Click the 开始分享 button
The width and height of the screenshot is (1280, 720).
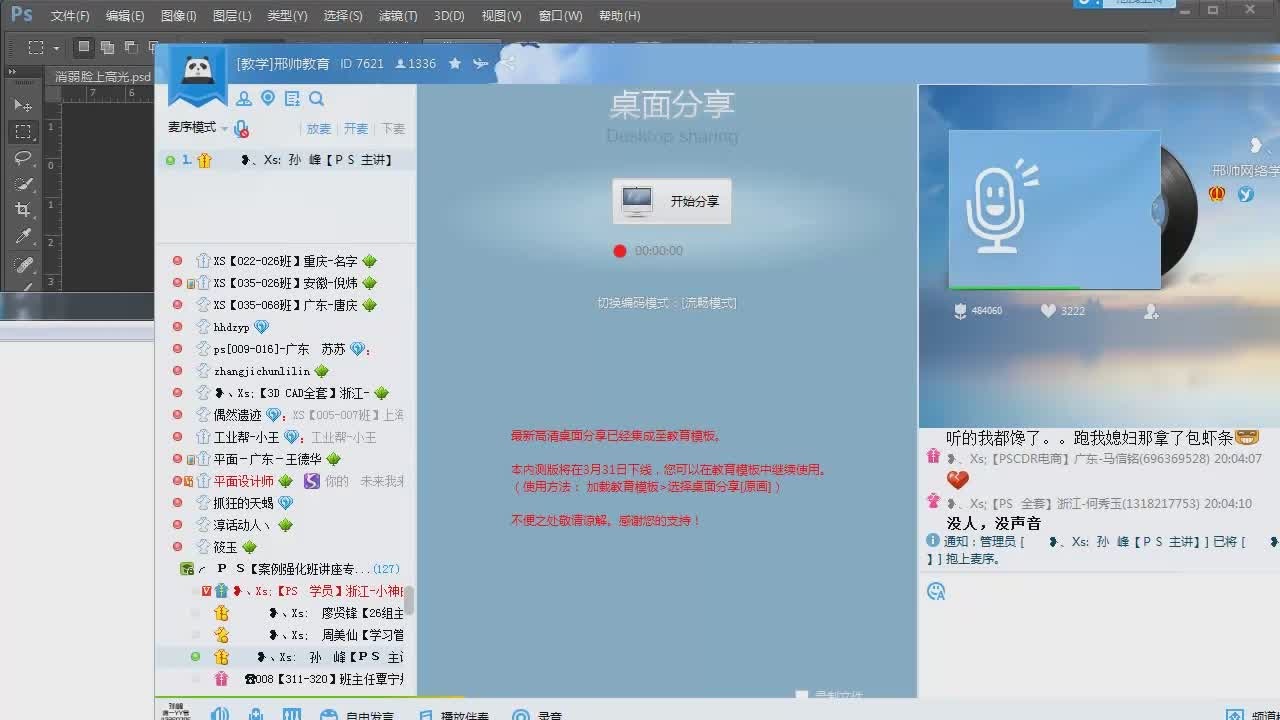pyautogui.click(x=672, y=201)
